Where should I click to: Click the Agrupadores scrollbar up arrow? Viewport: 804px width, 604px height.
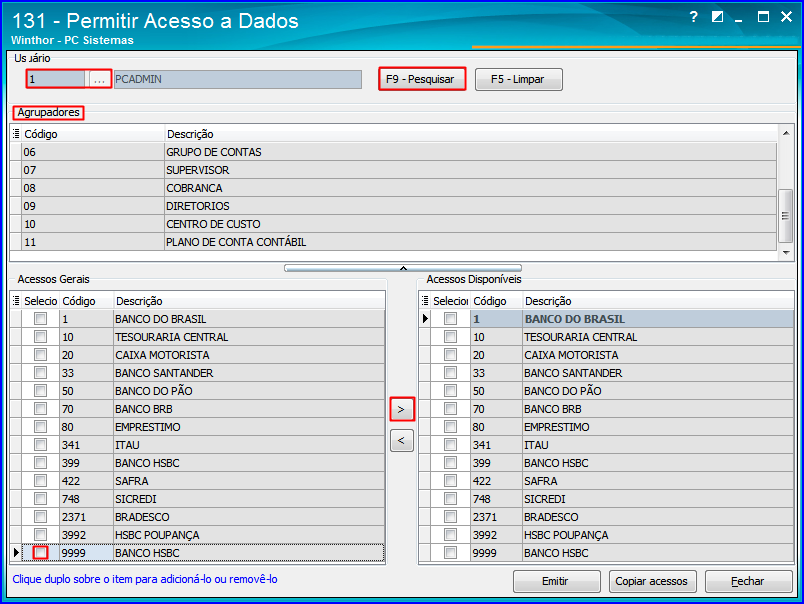(786, 133)
